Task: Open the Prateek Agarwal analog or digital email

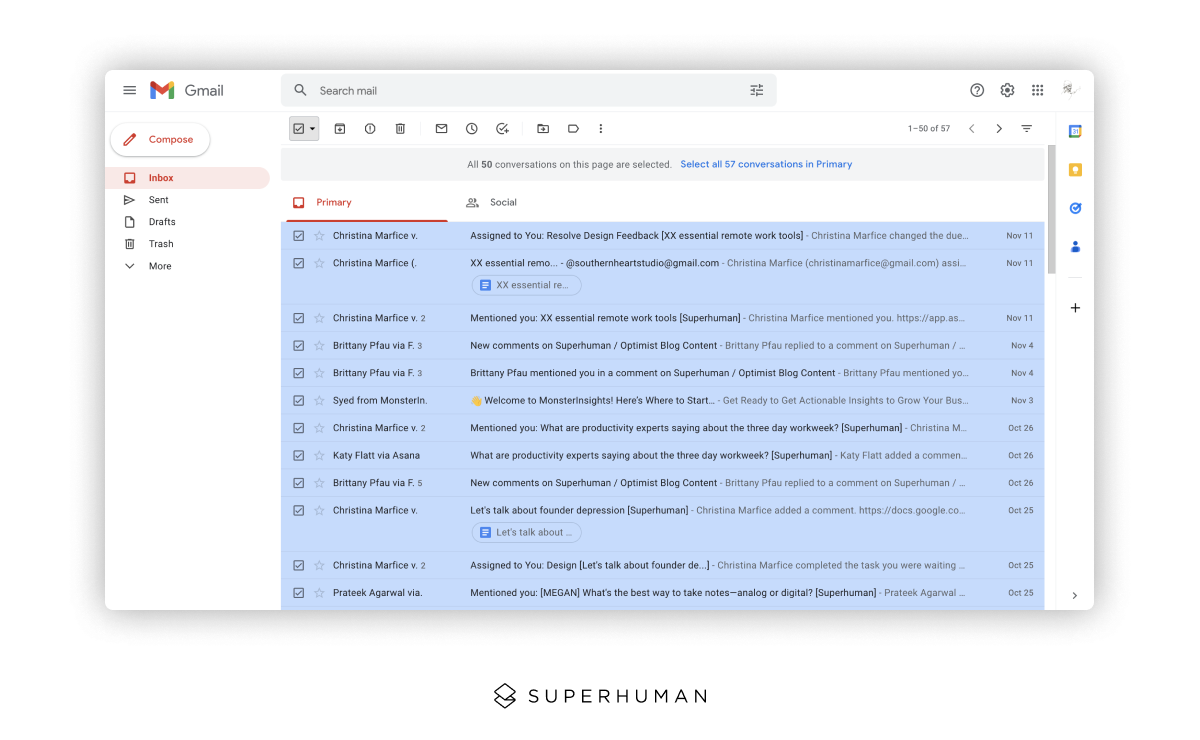Action: pyautogui.click(x=662, y=593)
